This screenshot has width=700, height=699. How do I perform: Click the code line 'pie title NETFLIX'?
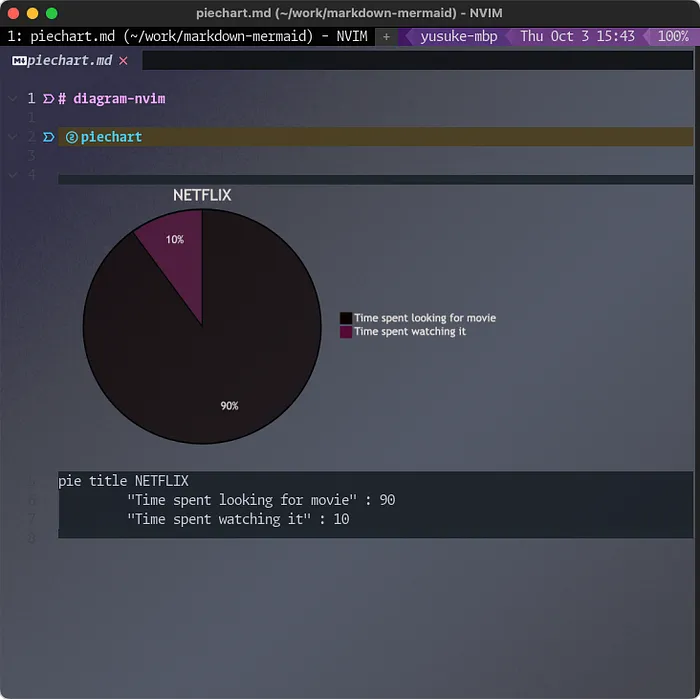[123, 481]
